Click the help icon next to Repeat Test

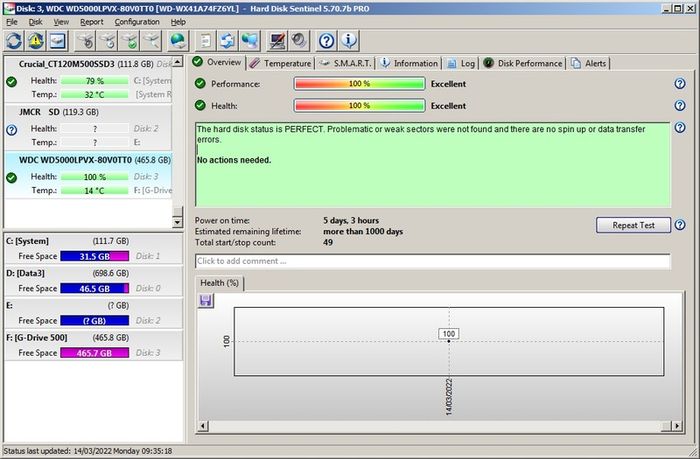coord(680,225)
